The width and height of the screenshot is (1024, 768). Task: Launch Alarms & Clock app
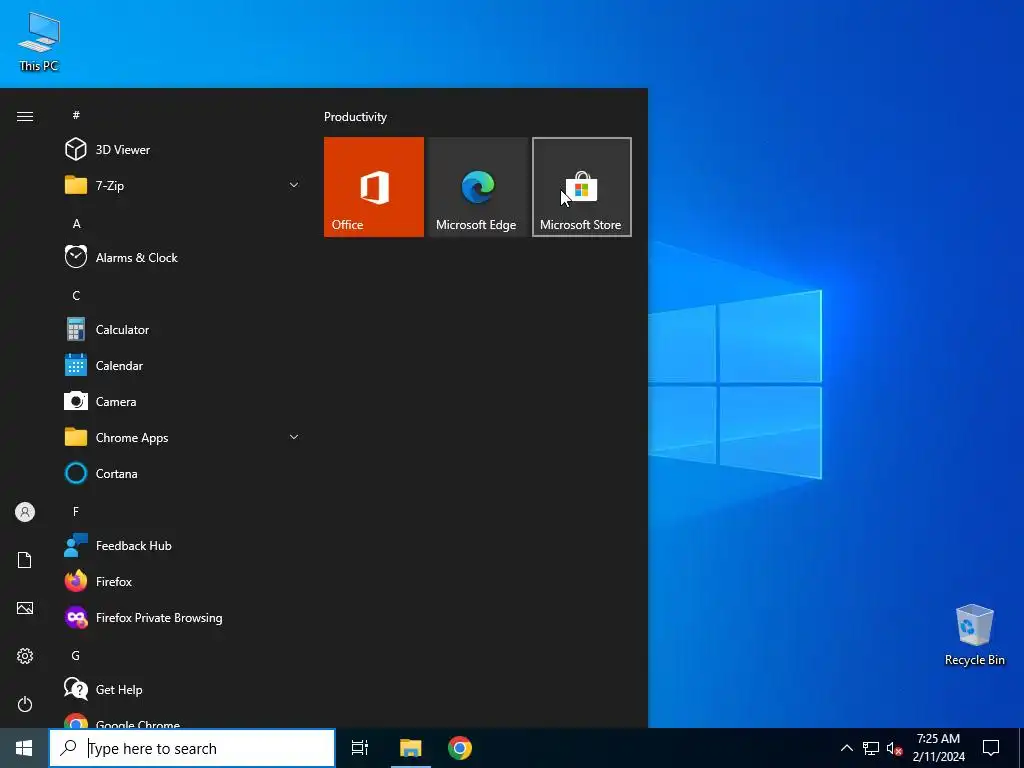[183, 257]
